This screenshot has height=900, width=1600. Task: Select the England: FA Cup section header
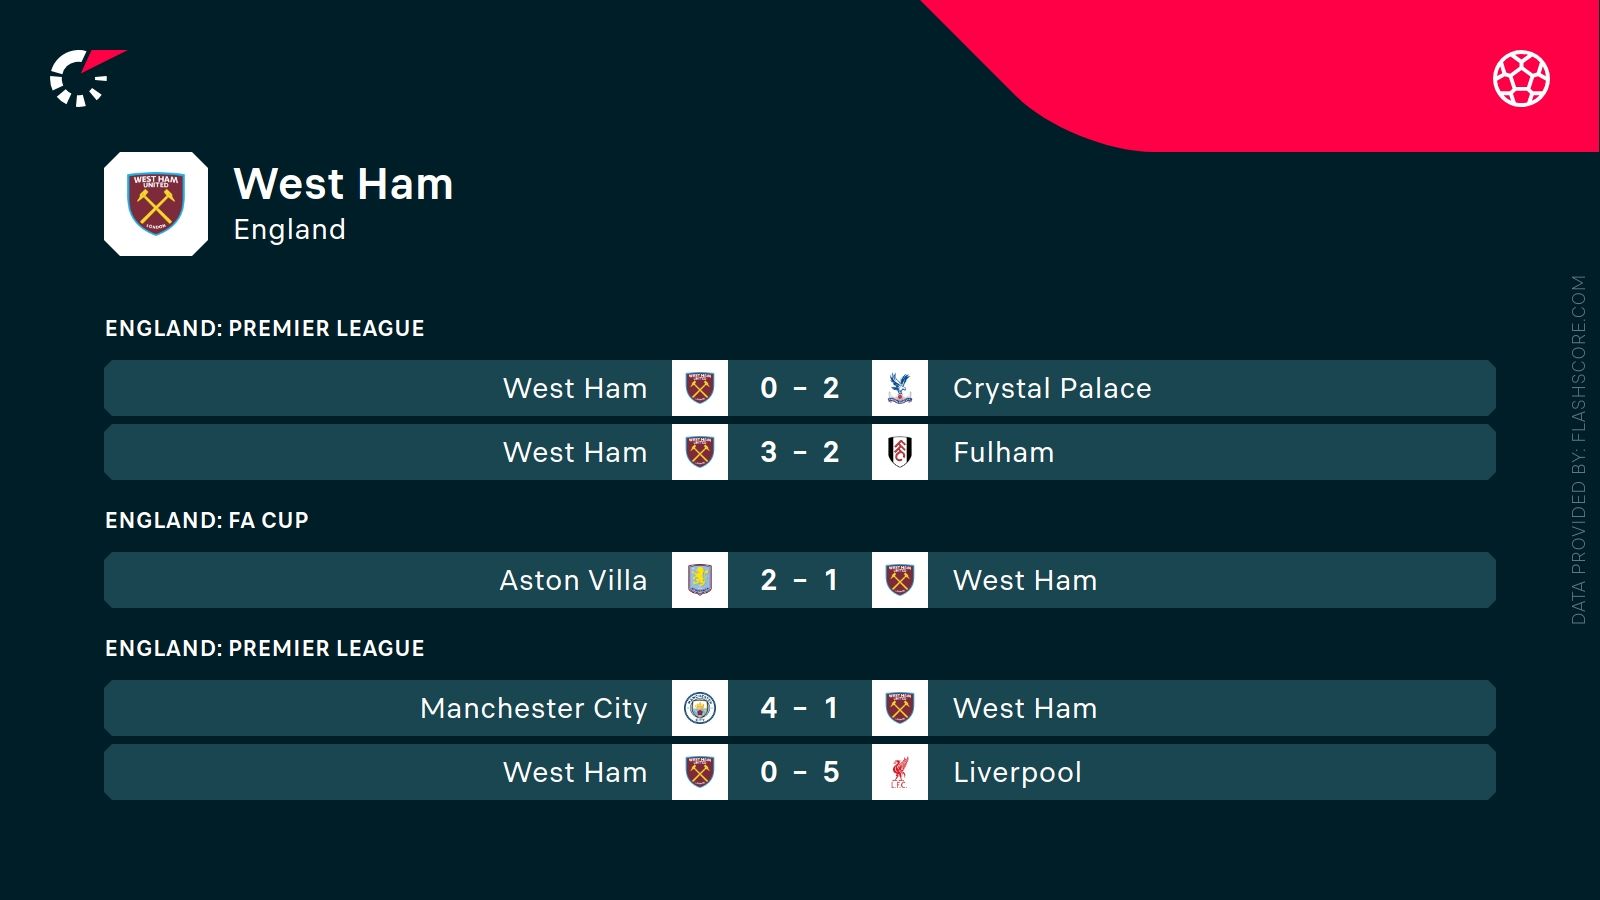click(207, 520)
